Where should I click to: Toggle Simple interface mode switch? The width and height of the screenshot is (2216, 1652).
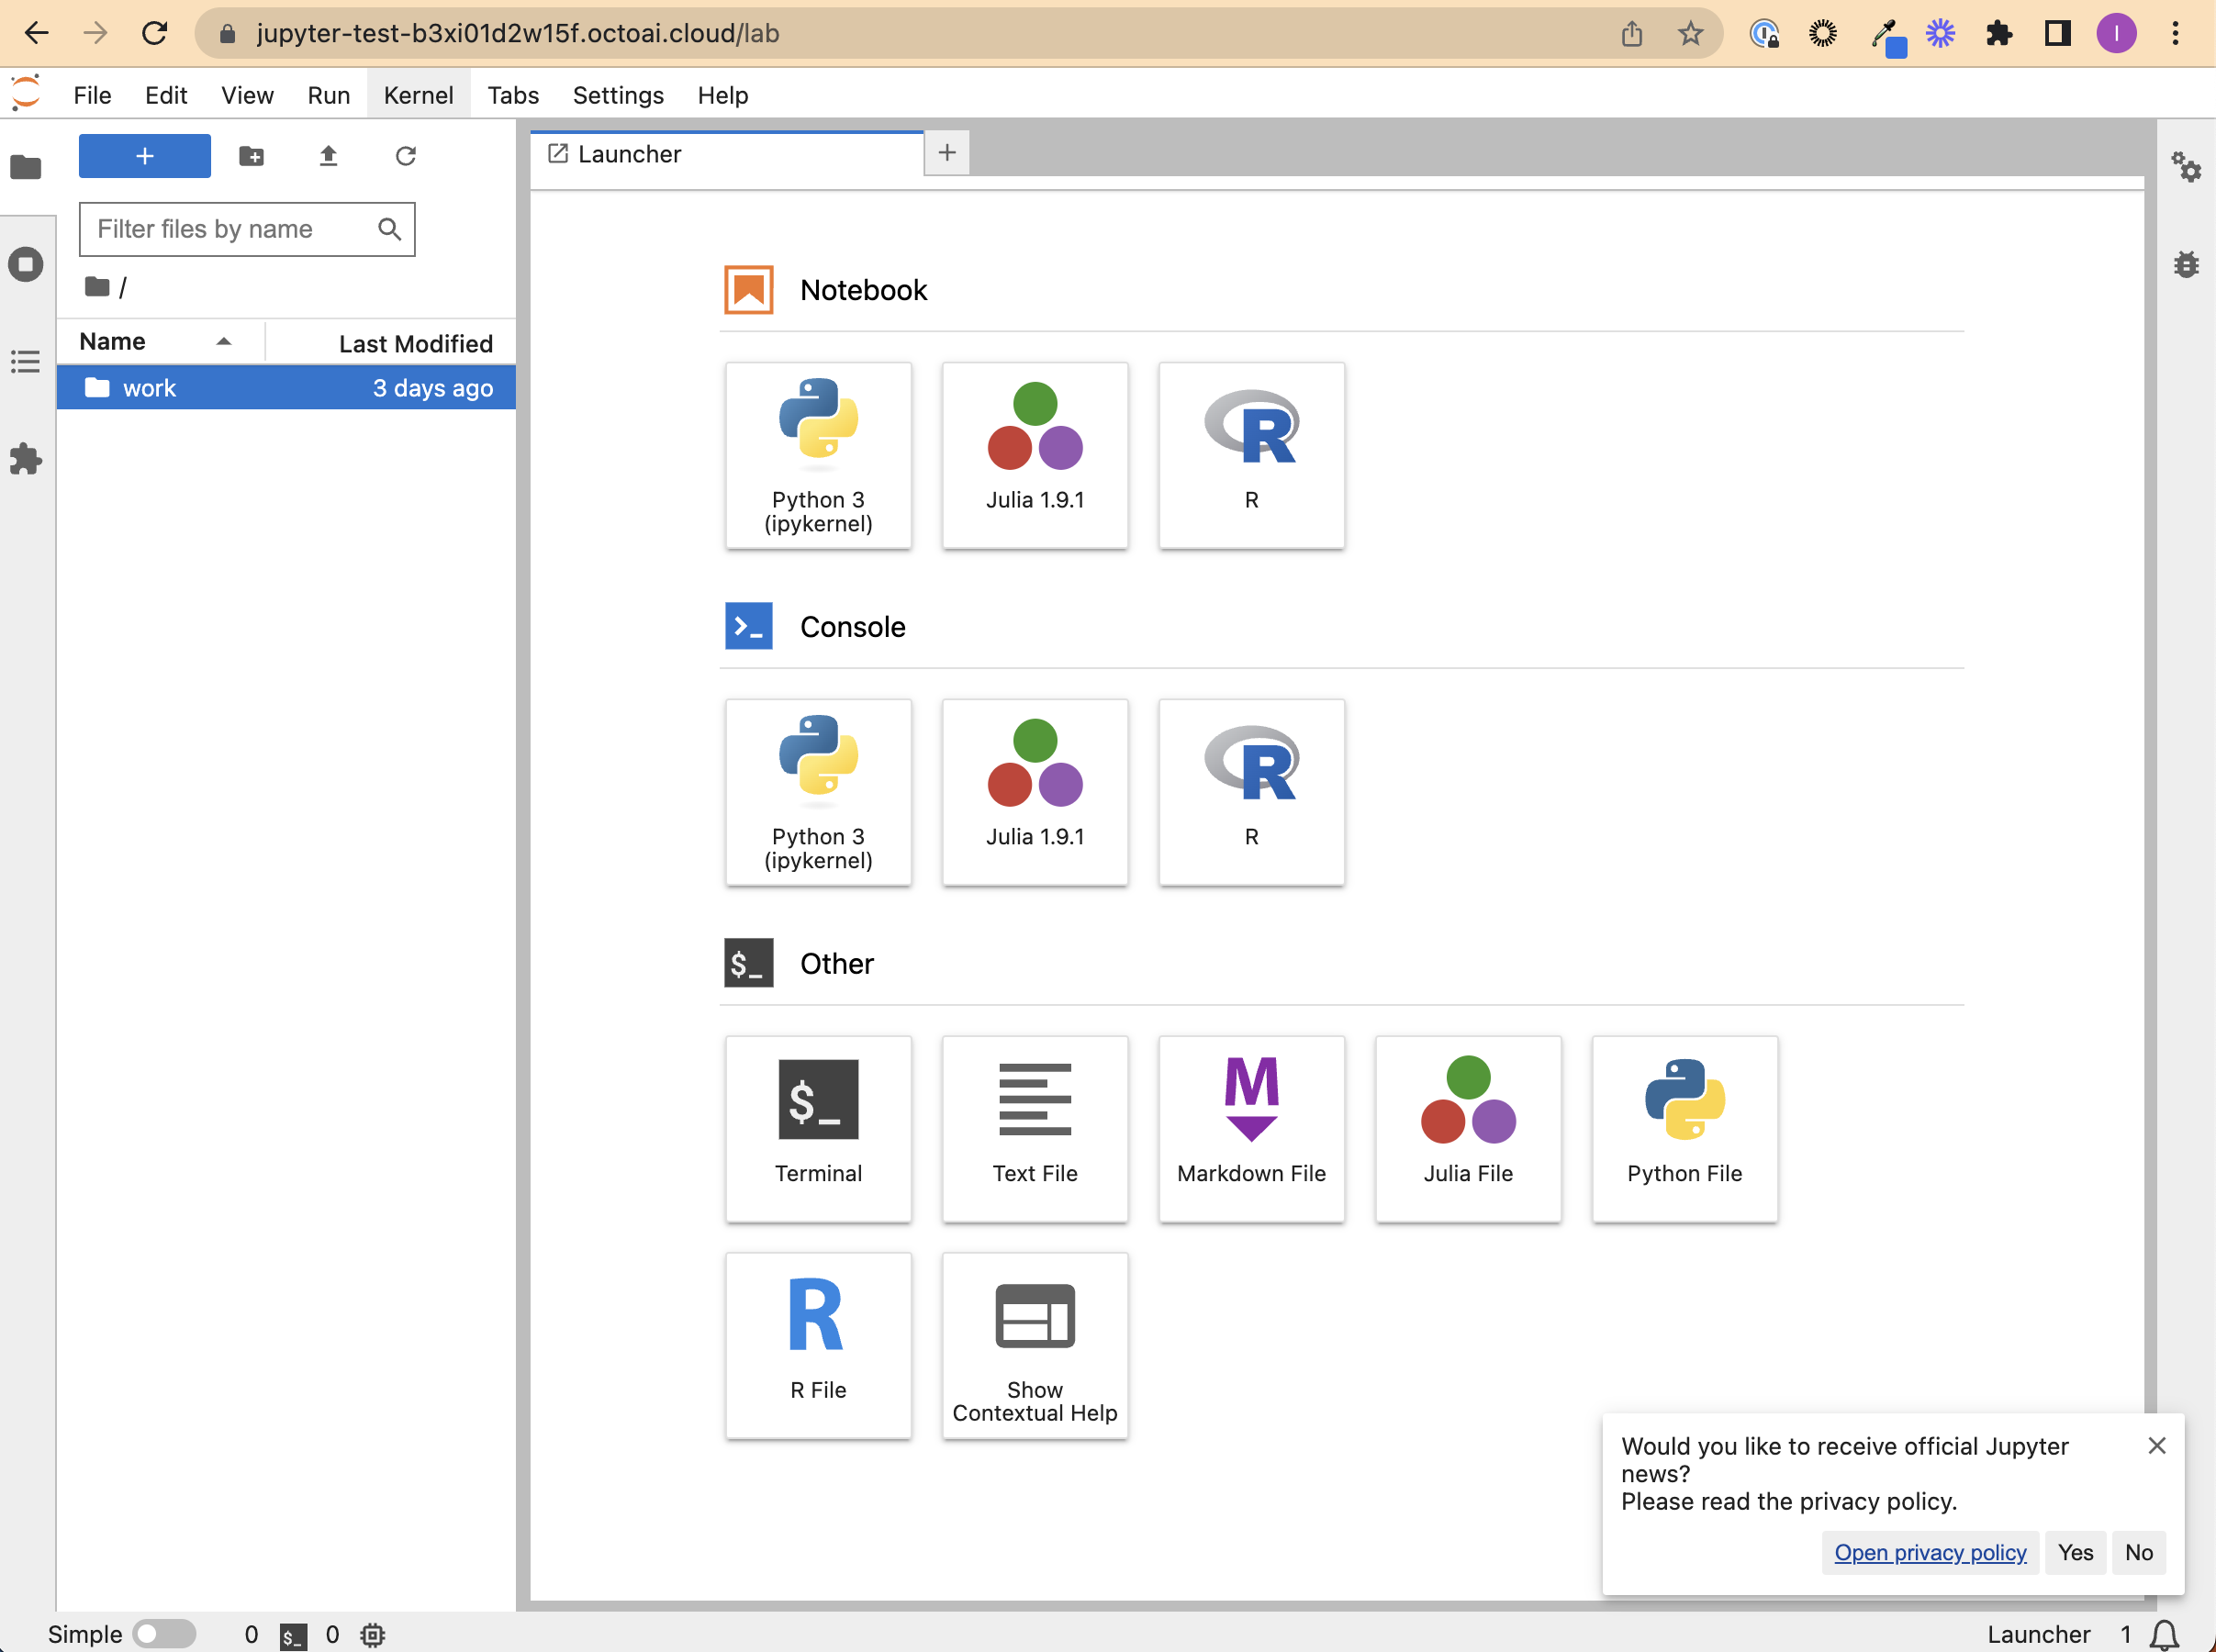164,1634
